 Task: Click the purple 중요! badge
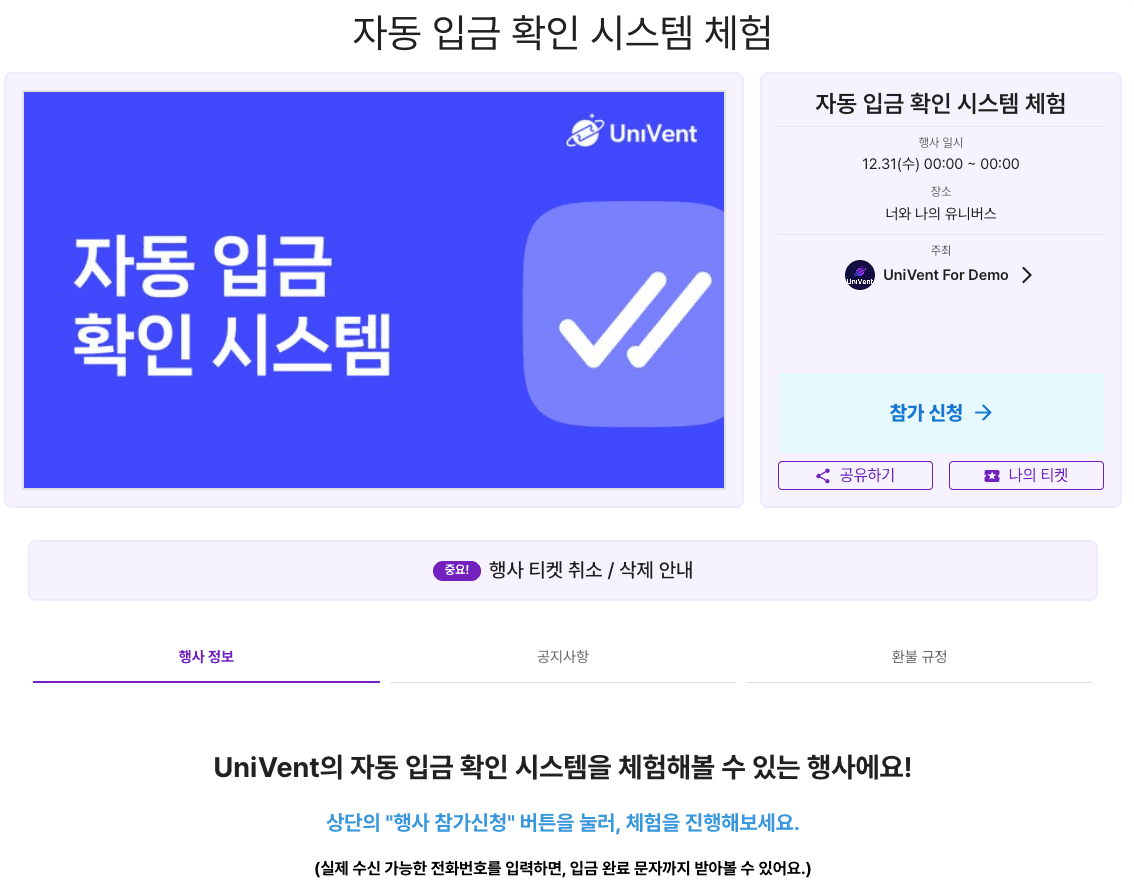coord(456,570)
